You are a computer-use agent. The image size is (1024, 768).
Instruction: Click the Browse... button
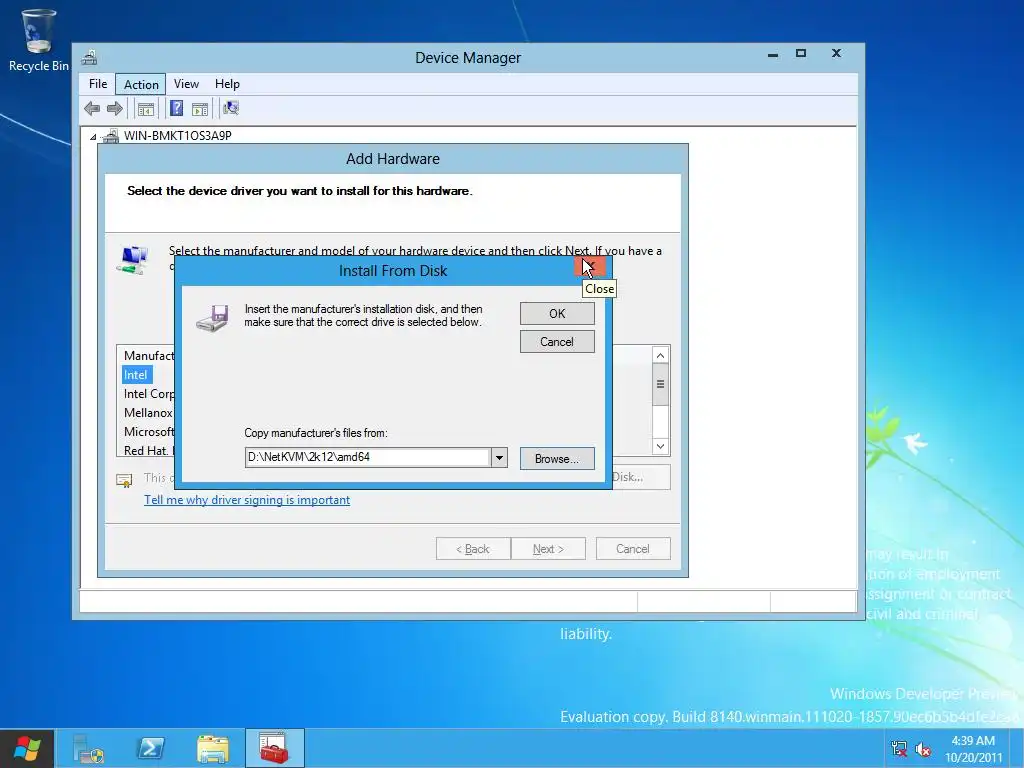[x=557, y=458]
